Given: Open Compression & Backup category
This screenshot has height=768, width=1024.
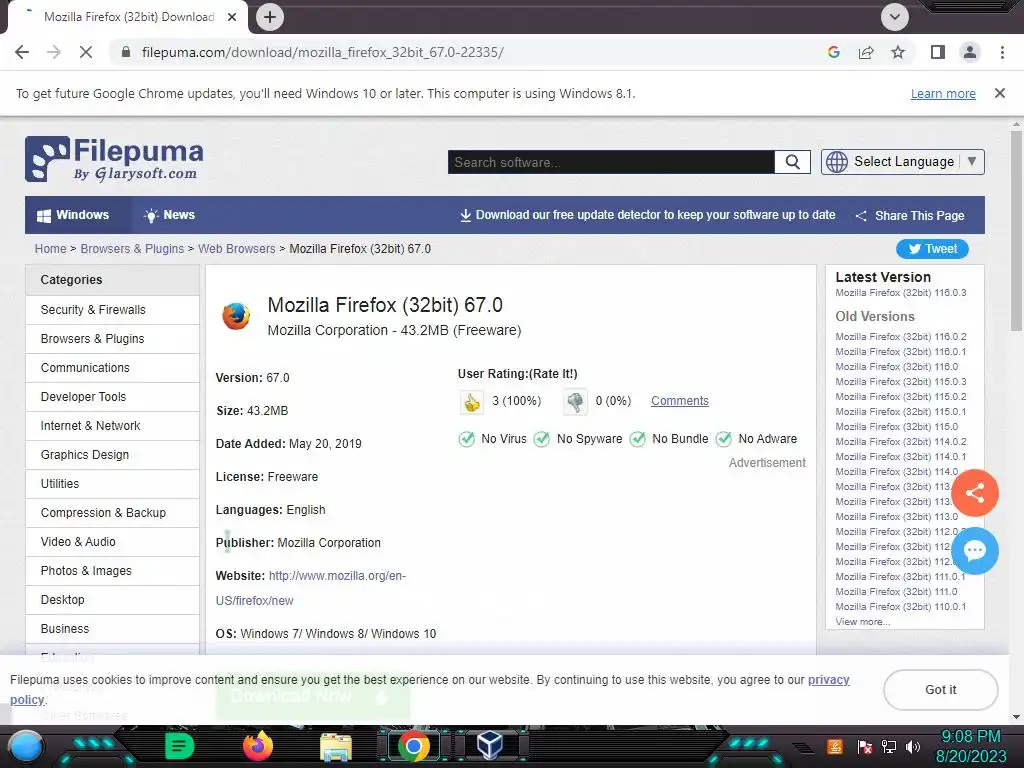Looking at the screenshot, I should (112, 513).
